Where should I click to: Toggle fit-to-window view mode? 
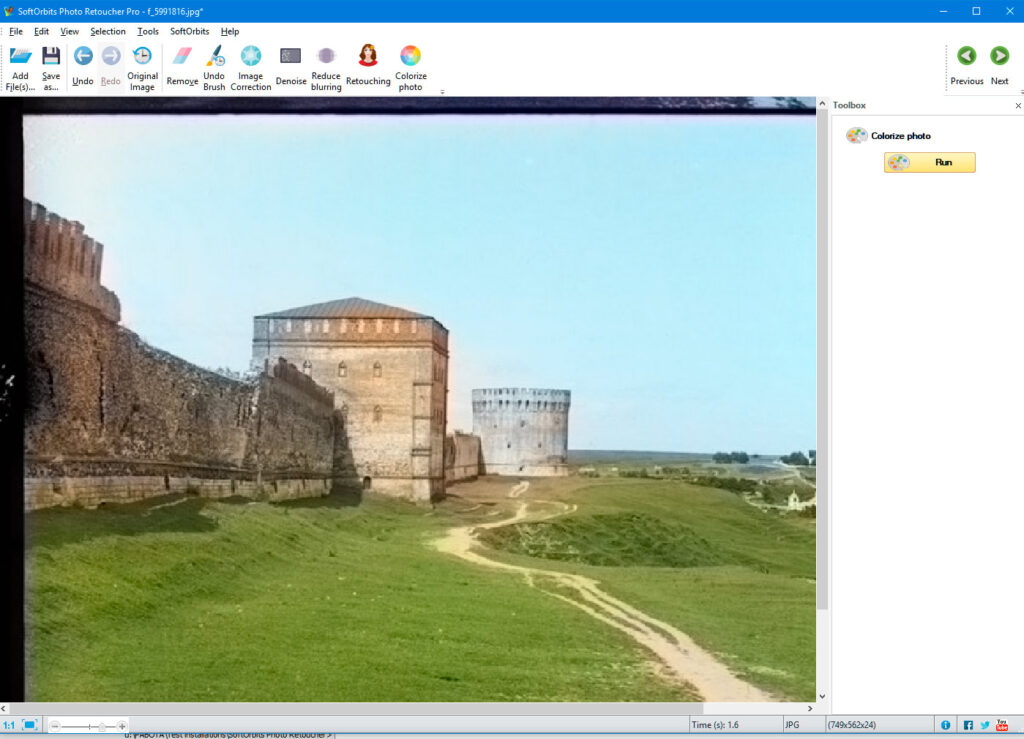(29, 725)
